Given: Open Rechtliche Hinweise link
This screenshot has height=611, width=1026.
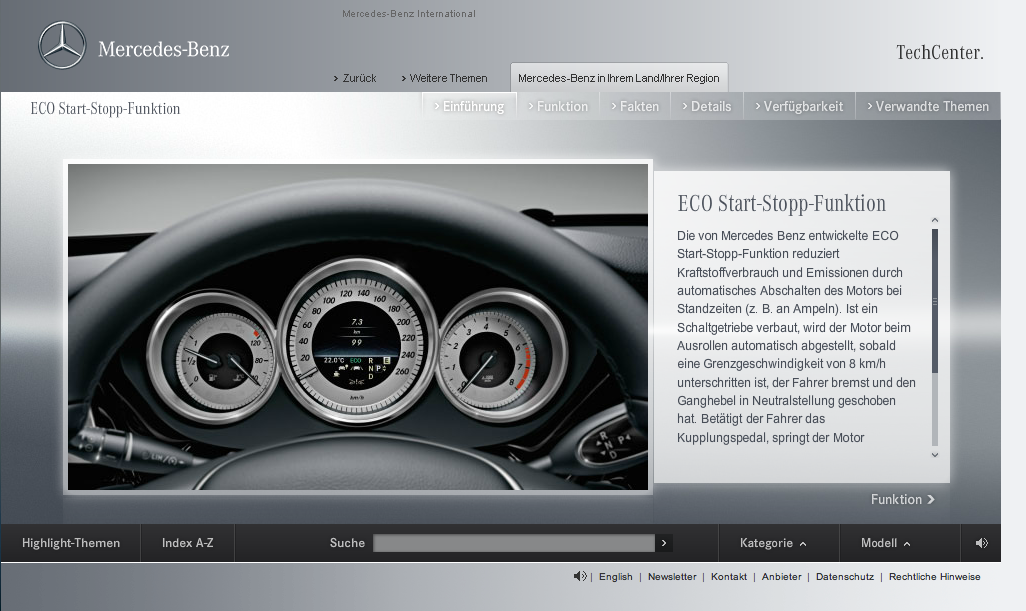Looking at the screenshot, I should tap(934, 576).
